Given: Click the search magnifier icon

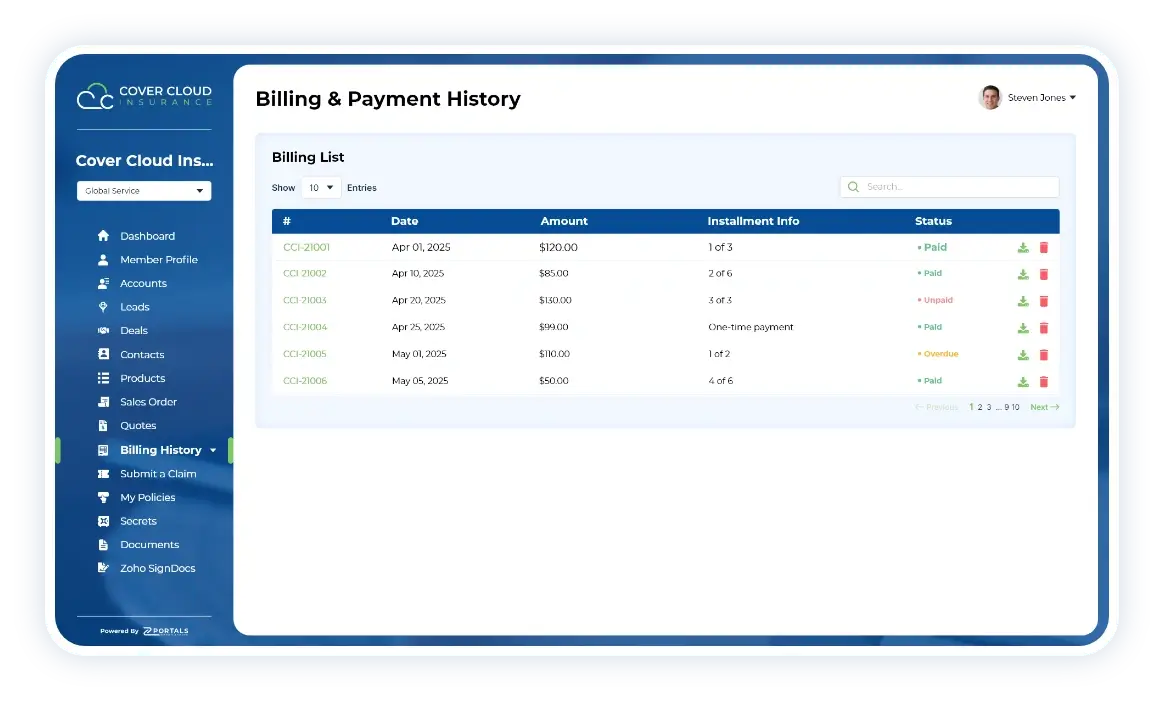Looking at the screenshot, I should click(852, 187).
